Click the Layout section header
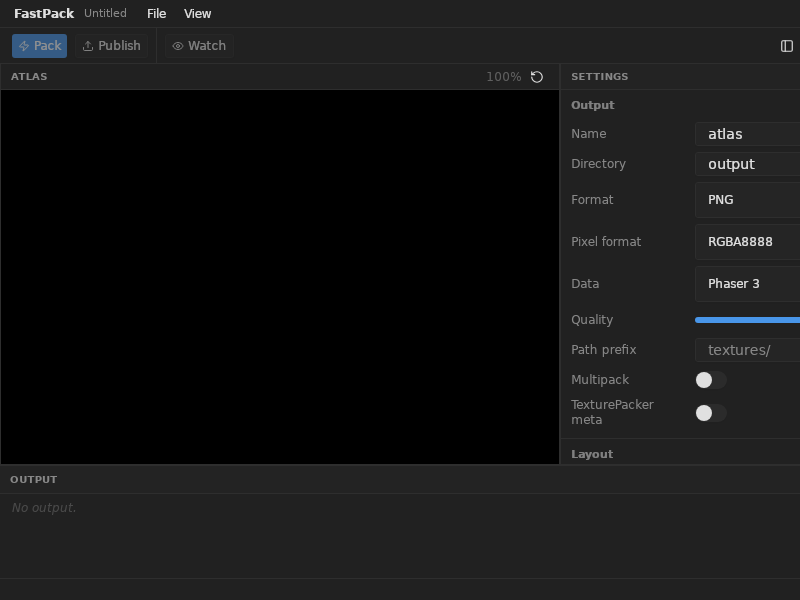The image size is (800, 600). click(x=592, y=454)
